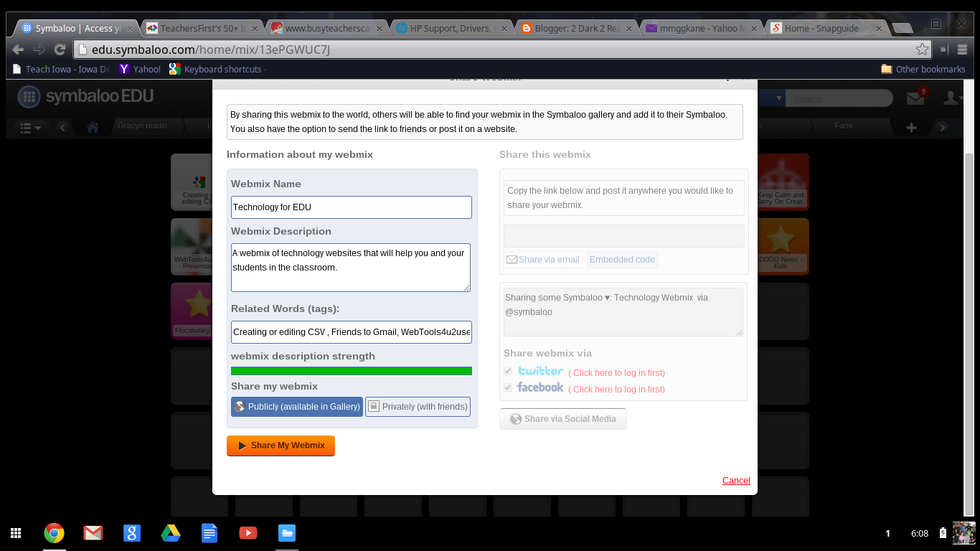Open the clock in system tray
The image size is (980, 551).
[x=919, y=534]
